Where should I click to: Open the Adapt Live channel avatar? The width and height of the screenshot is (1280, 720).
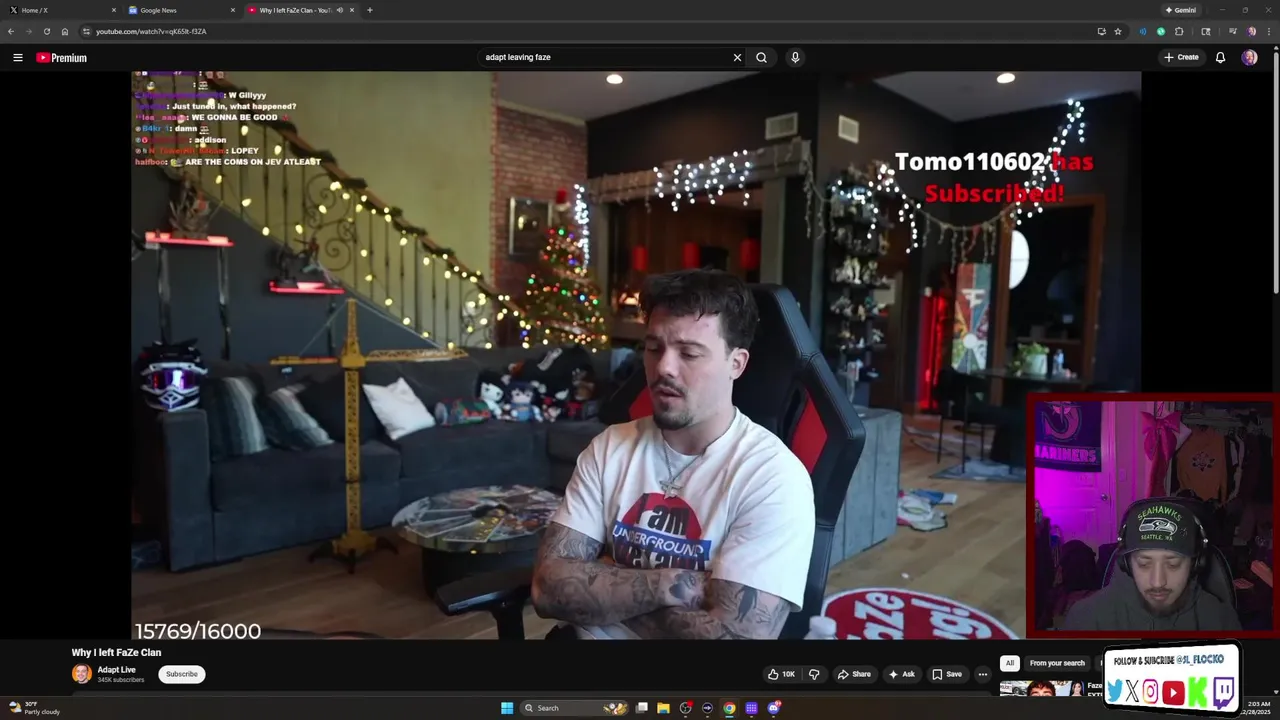(81, 674)
